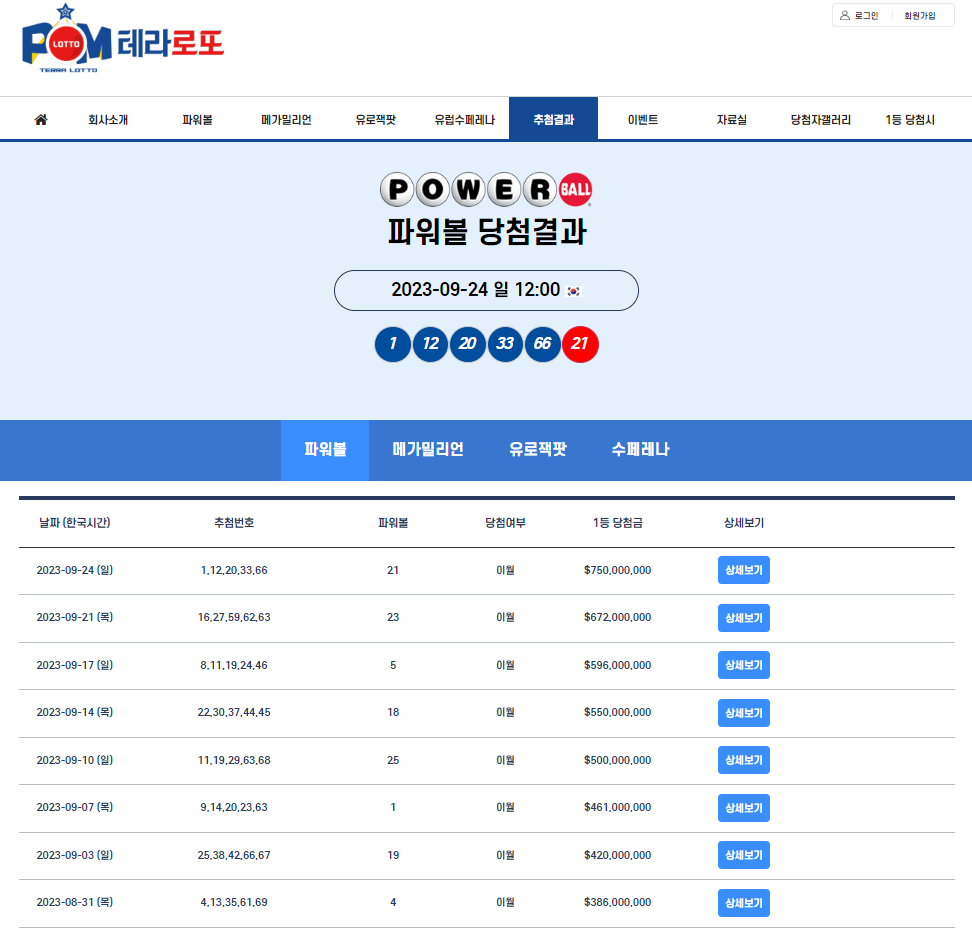Viewport: 972px width, 932px height.
Task: View details for 2023-09-07 draw
Action: click(x=744, y=807)
